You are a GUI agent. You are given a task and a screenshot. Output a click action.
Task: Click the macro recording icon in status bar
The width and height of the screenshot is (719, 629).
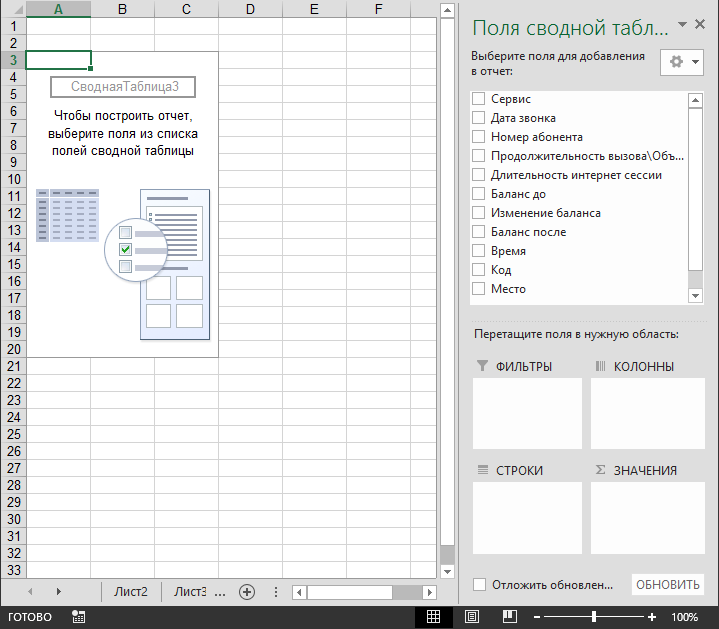(78, 617)
